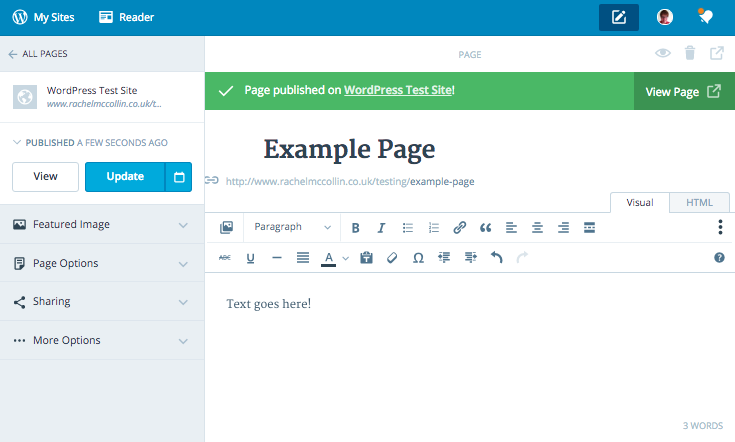This screenshot has width=735, height=442.
Task: Click the Featured Image picture icon
Action: click(19, 225)
